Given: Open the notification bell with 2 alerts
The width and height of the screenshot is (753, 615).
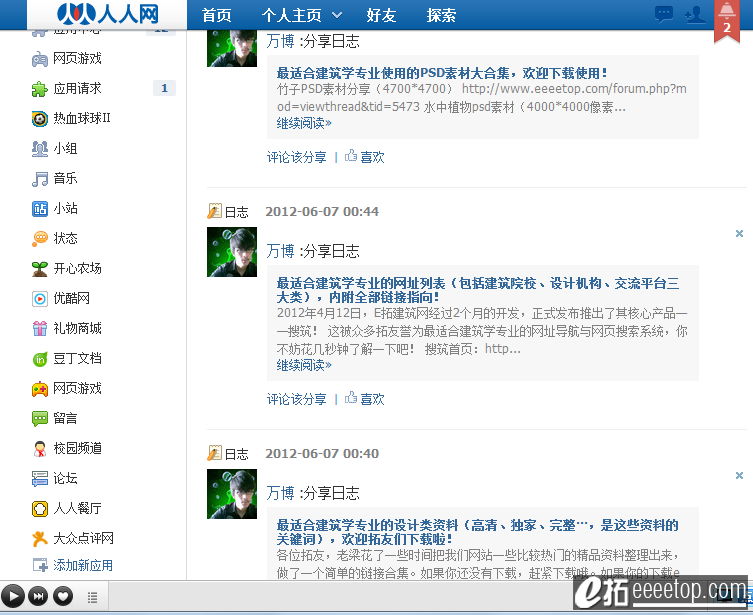Looking at the screenshot, I should pyautogui.click(x=727, y=20).
